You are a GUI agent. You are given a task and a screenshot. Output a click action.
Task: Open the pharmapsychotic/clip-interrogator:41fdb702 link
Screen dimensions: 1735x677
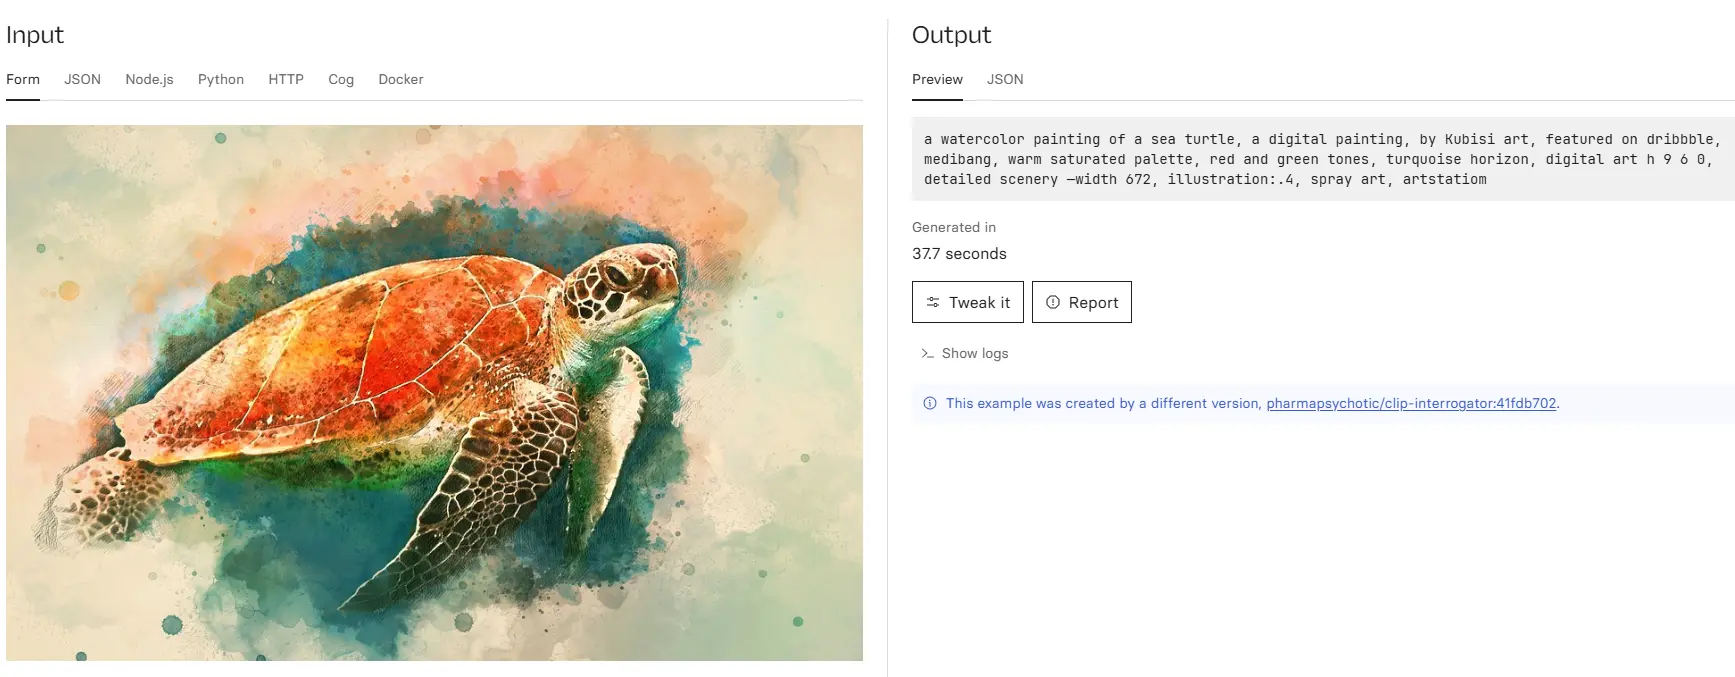pos(1411,403)
